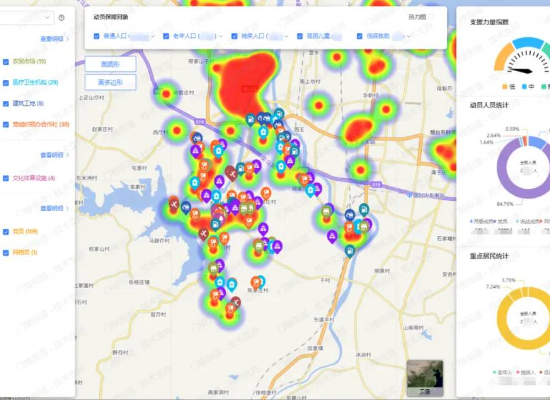This screenshot has height=400, width=550.
Task: Uncheck the 农贸市场 (15) checkbox
Action: pos(6,62)
